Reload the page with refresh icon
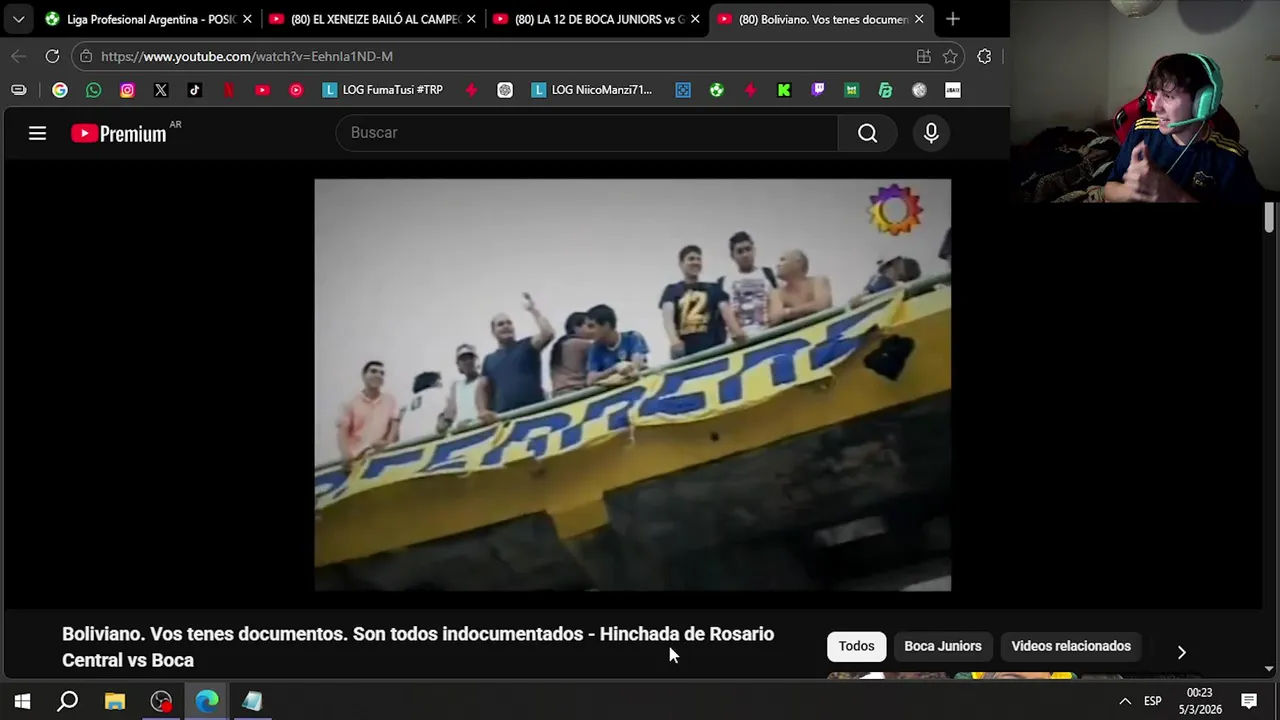The width and height of the screenshot is (1280, 720). 52,56
